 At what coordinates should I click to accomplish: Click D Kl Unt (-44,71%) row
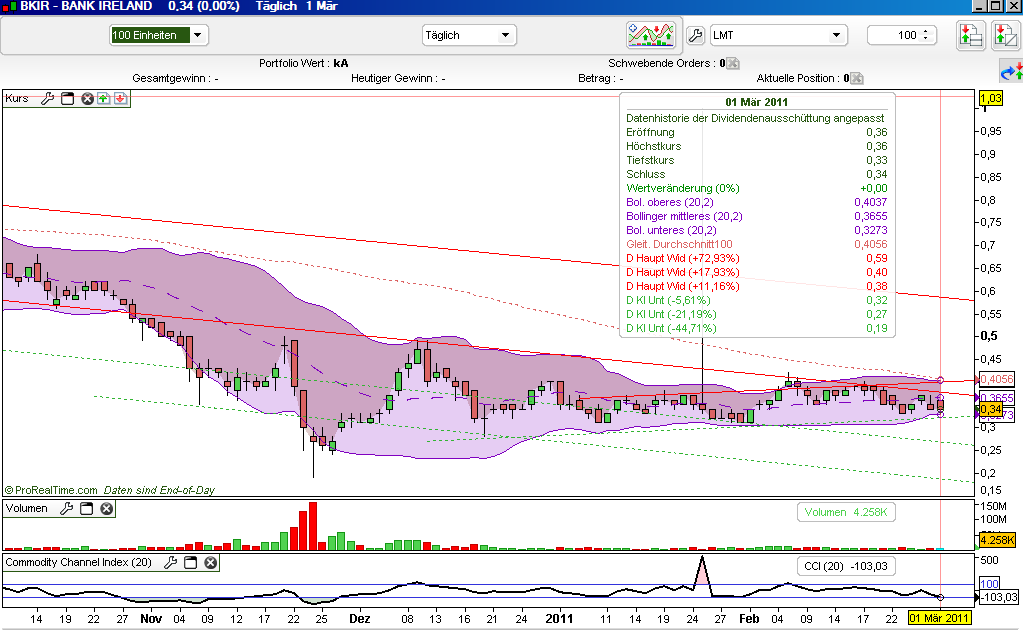757,328
